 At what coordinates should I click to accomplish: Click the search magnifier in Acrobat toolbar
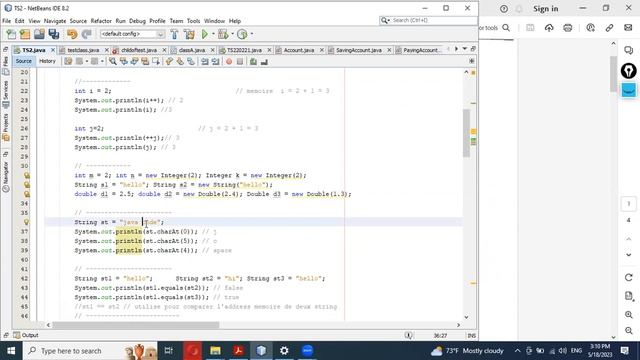pyautogui.click(x=506, y=28)
